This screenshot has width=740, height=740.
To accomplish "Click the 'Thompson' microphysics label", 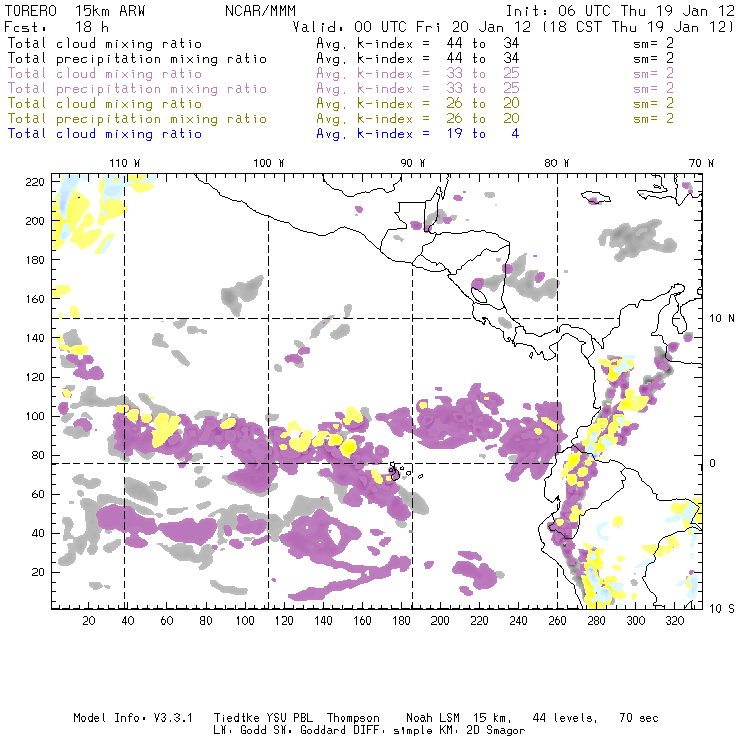I will [353, 719].
